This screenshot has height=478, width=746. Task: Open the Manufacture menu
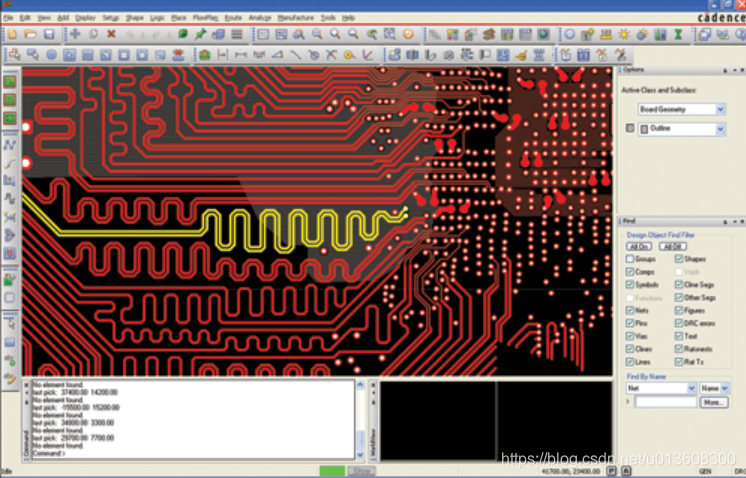click(x=297, y=18)
